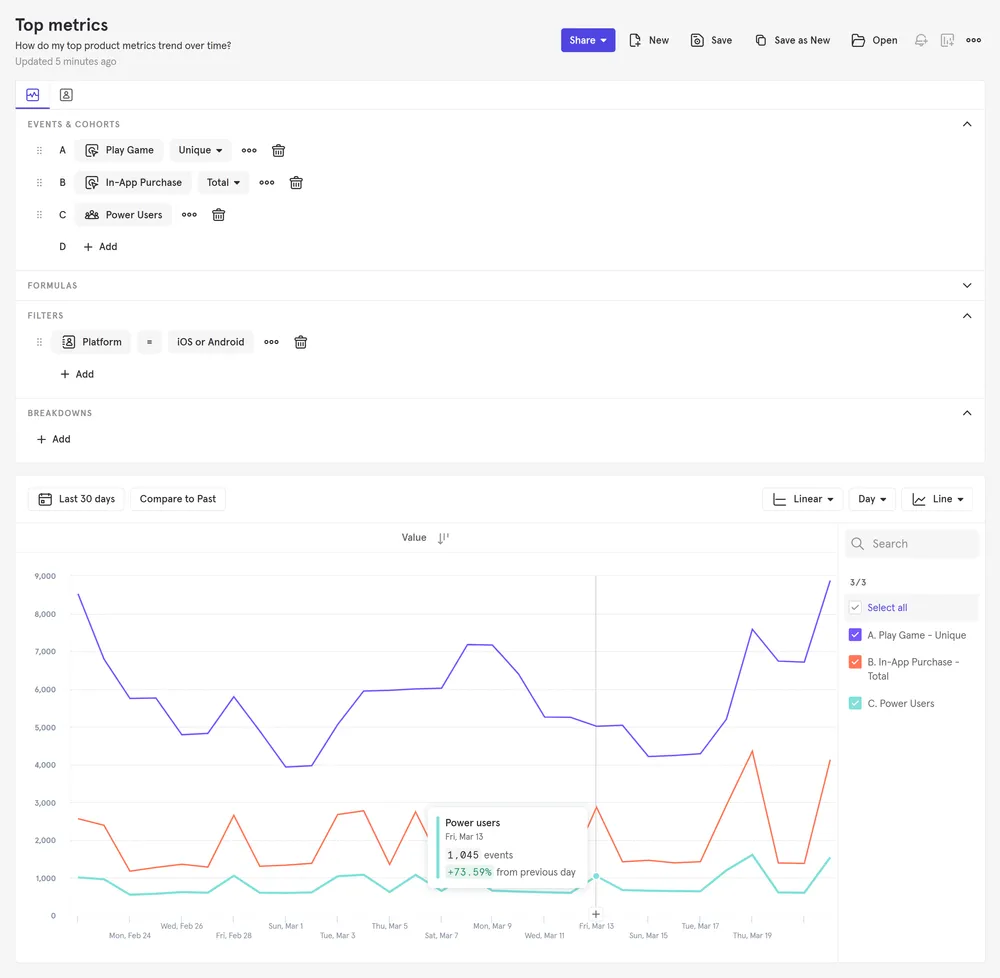Open a saved report with Open
Image resolution: width=1000 pixels, height=978 pixels.
[874, 40]
